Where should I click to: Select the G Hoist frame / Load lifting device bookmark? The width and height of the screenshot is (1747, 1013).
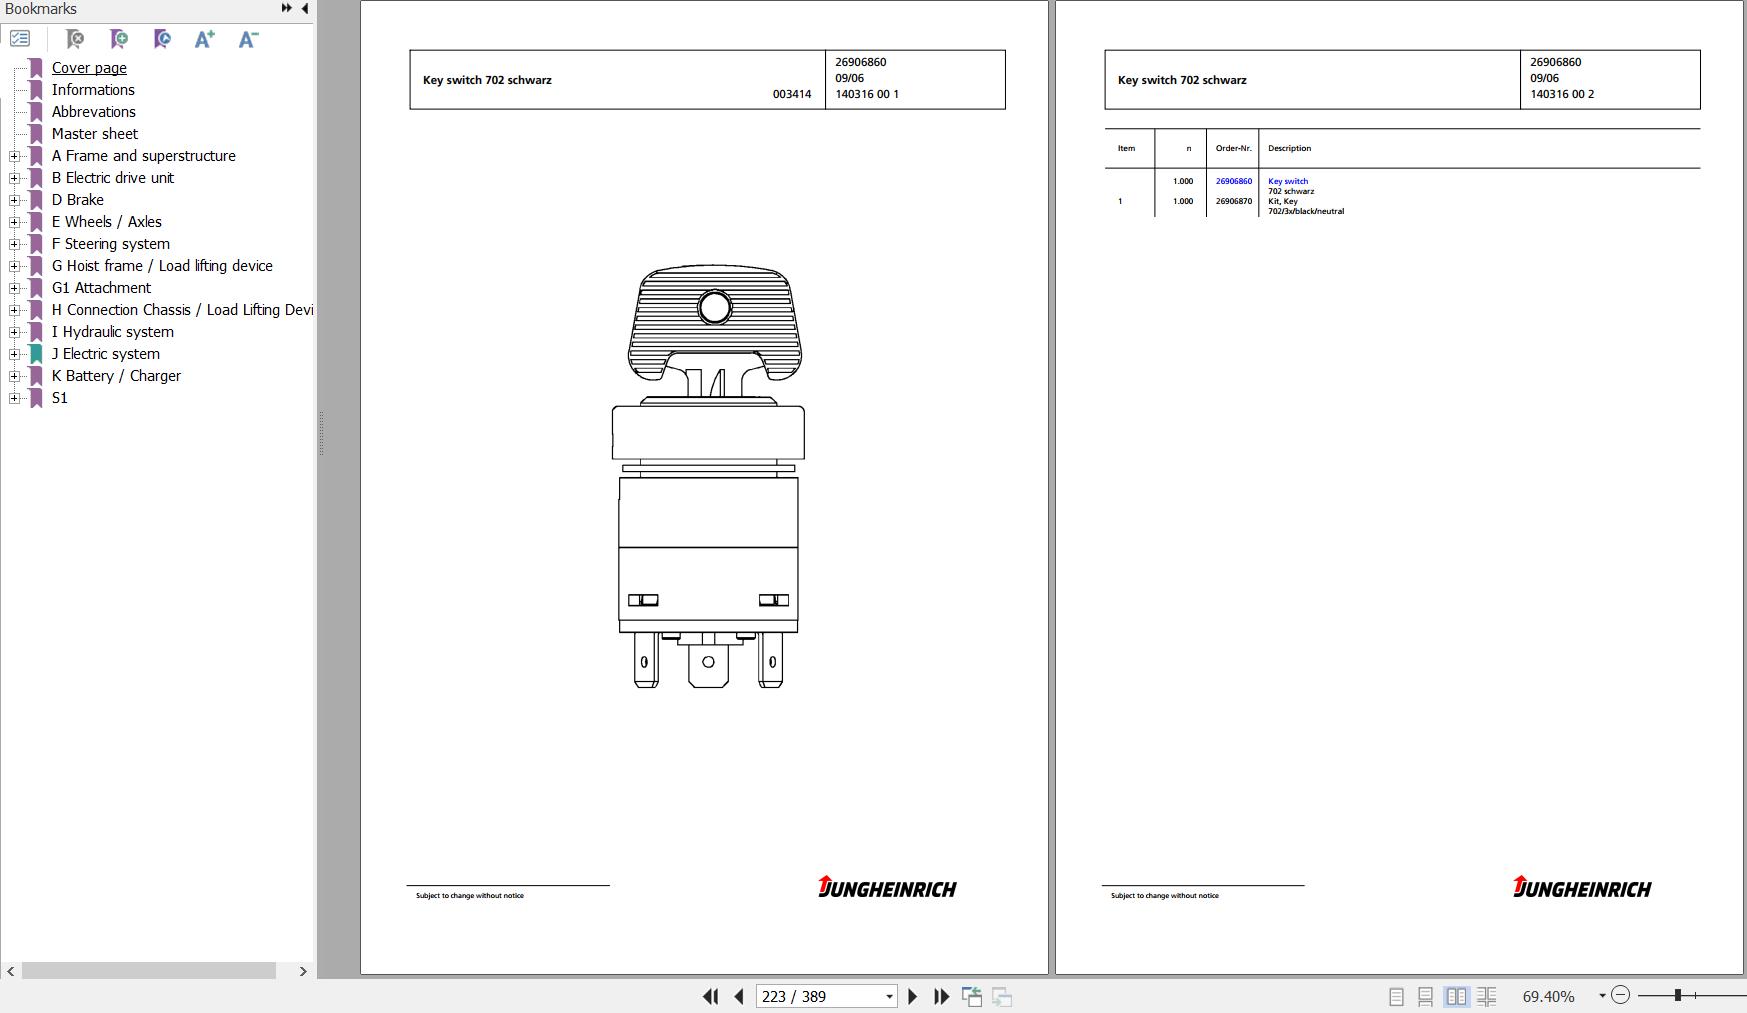[162, 266]
